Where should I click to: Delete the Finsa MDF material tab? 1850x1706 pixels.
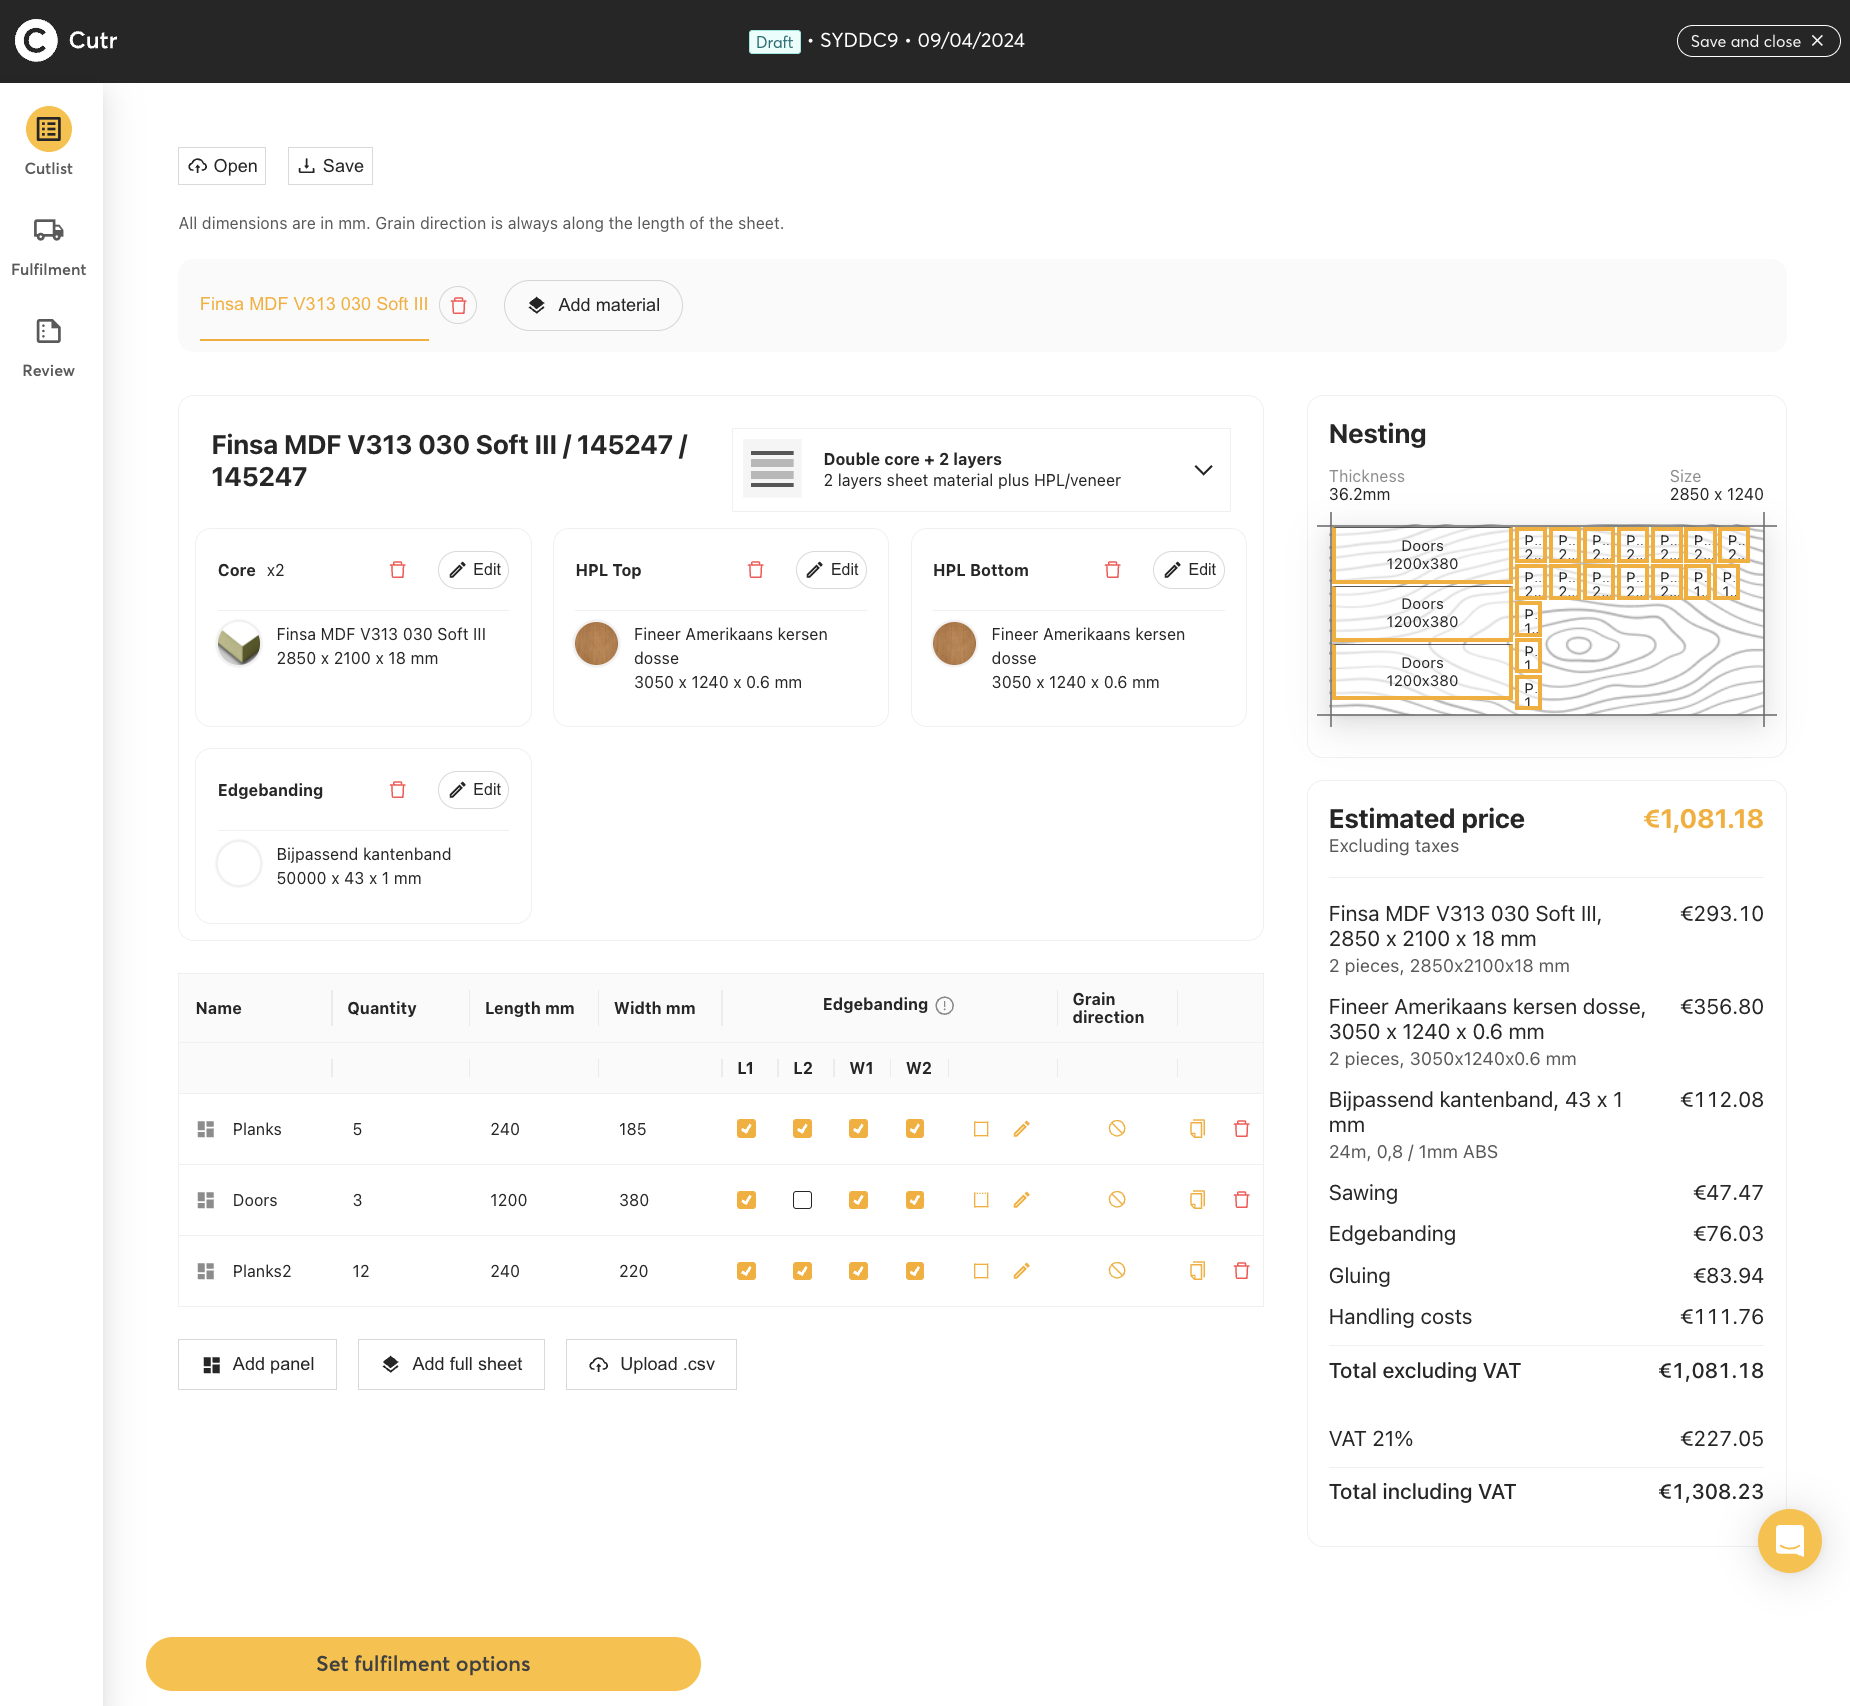(458, 305)
